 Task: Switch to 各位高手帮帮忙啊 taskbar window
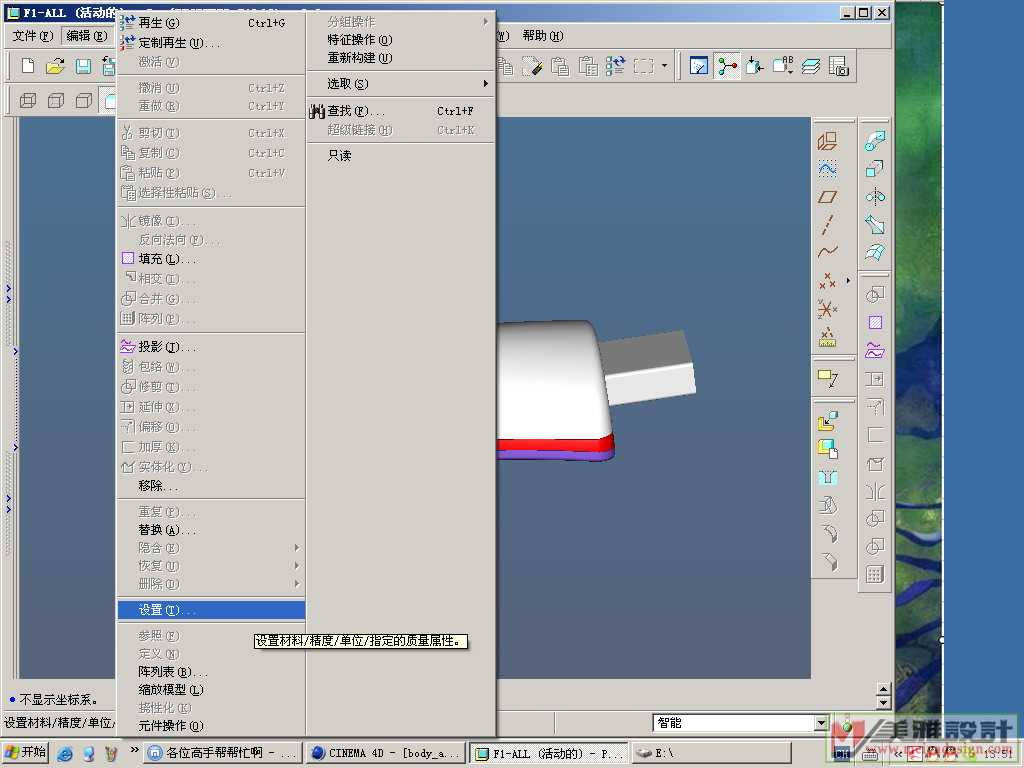(223, 753)
